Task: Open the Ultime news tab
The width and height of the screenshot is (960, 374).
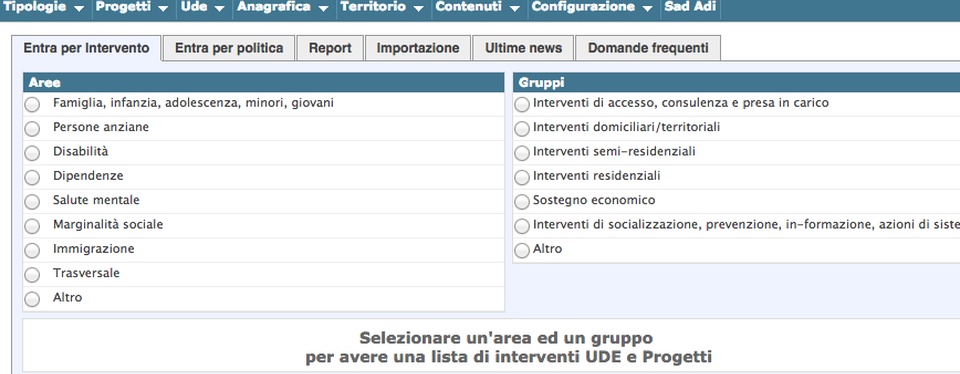Action: [523, 48]
